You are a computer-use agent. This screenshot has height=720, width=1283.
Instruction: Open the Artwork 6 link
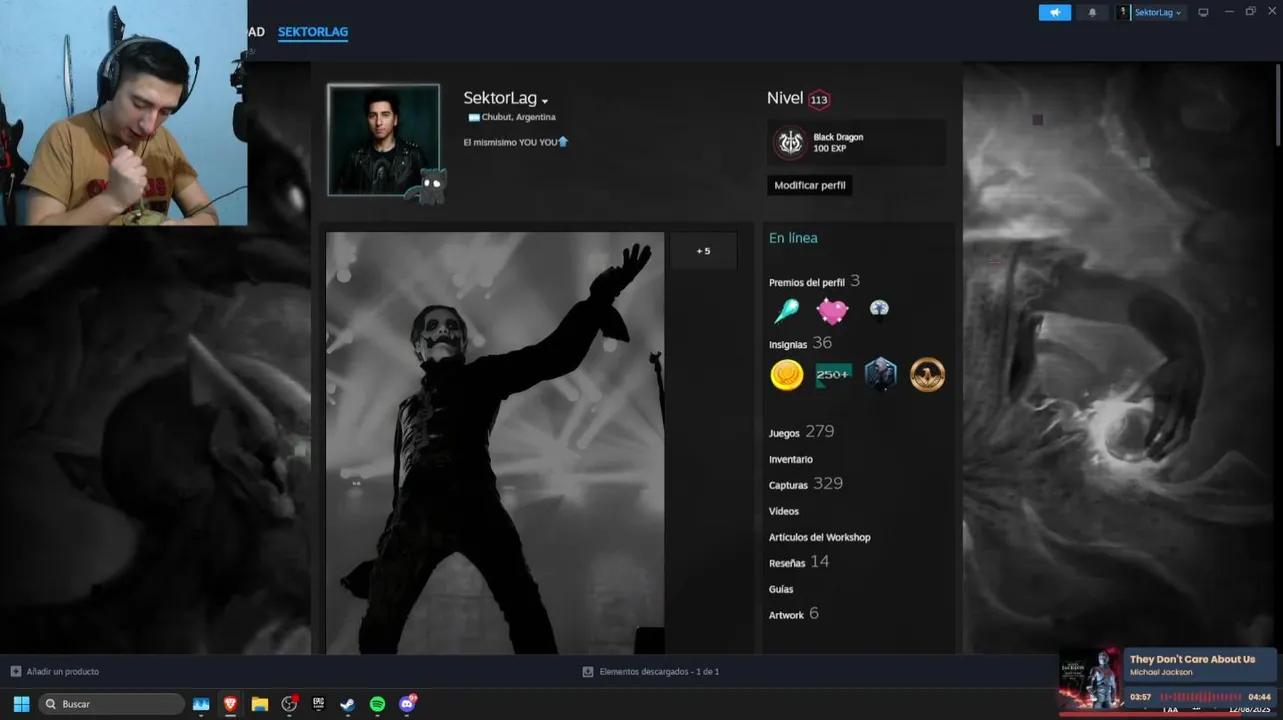click(x=794, y=614)
